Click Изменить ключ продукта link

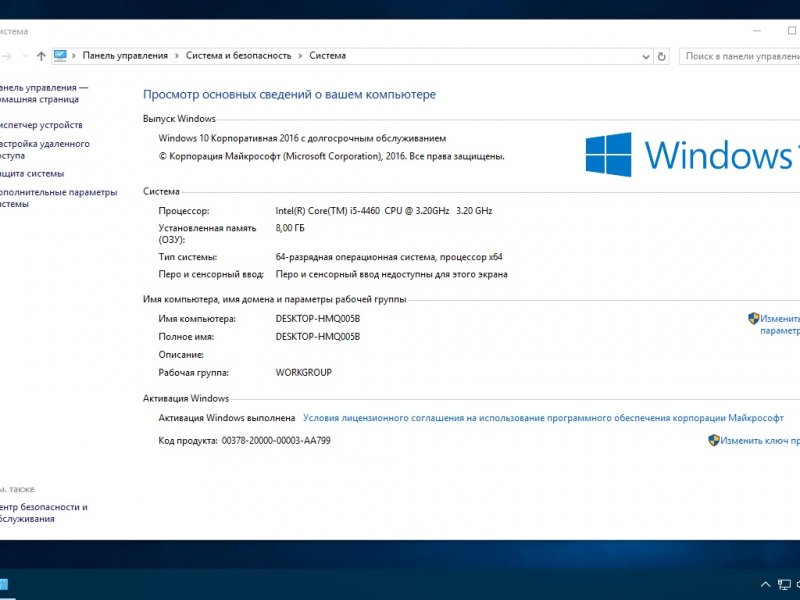point(760,440)
